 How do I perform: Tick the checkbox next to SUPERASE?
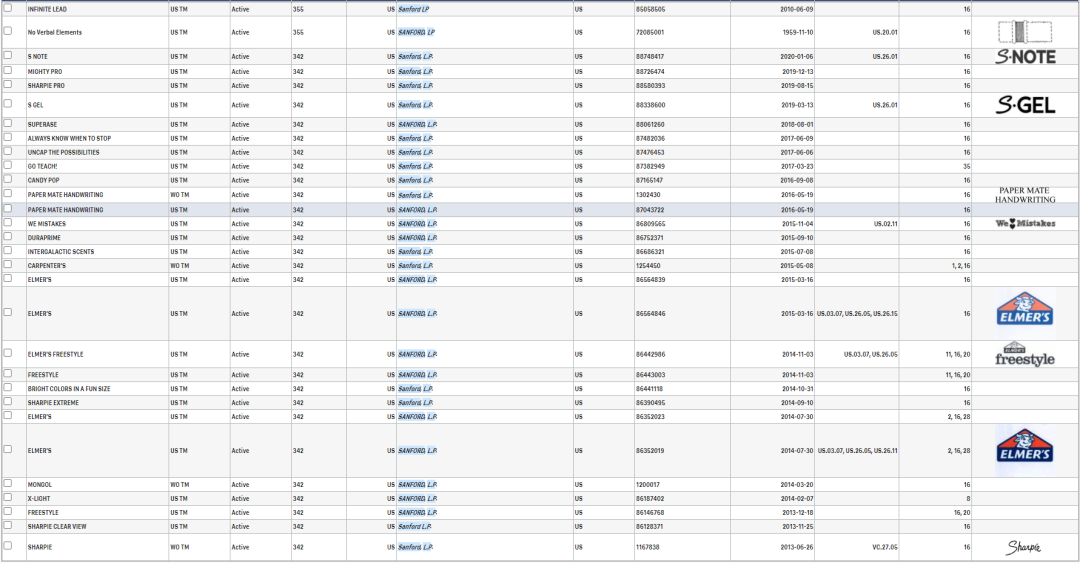[x=8, y=123]
